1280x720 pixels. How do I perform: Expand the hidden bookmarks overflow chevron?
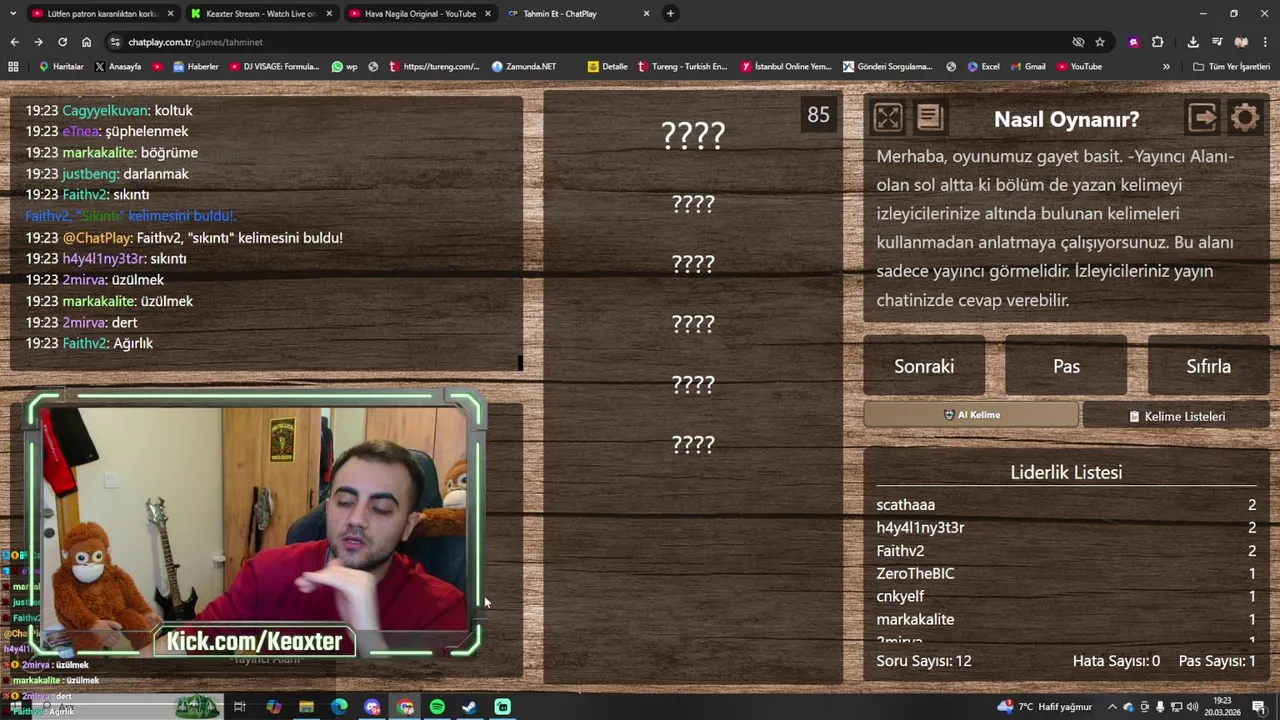point(1166,67)
